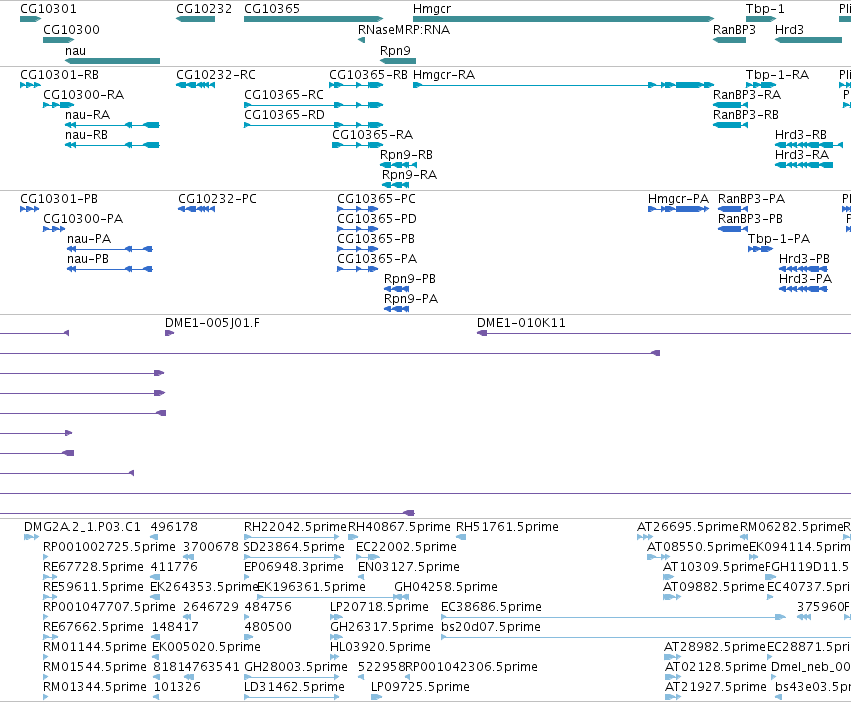
Task: Select the bs20d07.5prime EST label
Action: coord(491,628)
